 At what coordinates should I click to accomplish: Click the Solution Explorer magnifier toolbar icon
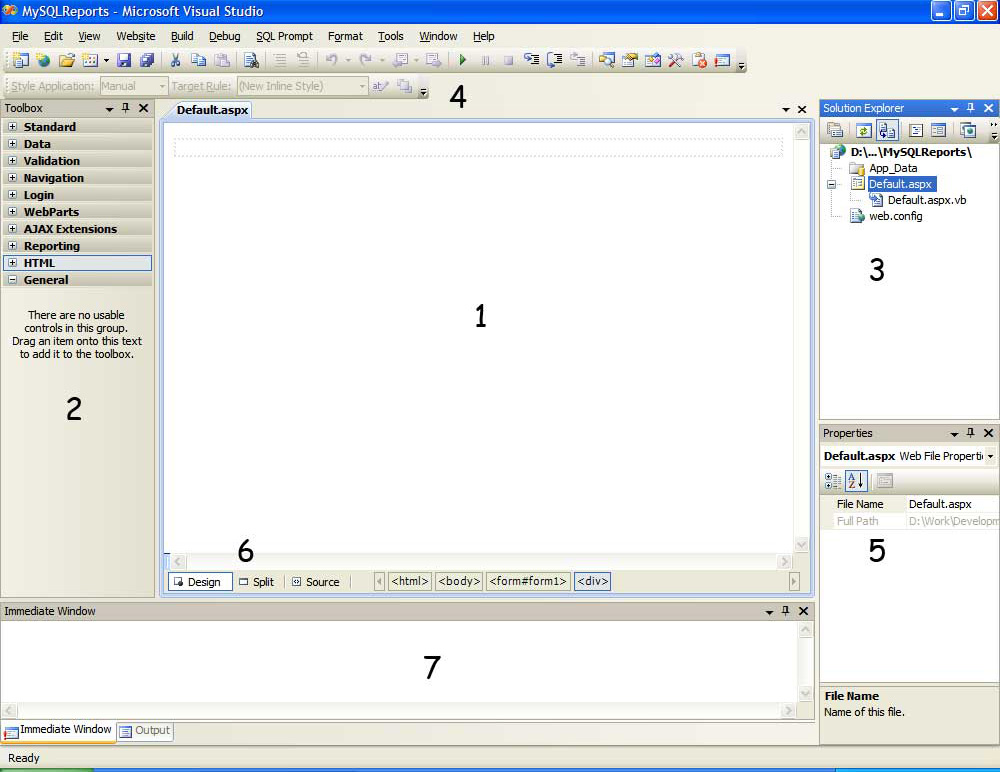click(607, 60)
